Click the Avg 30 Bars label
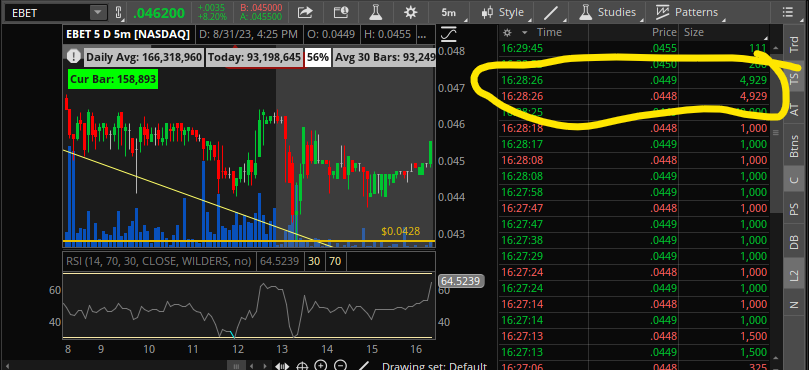This screenshot has width=809, height=370. [x=384, y=57]
